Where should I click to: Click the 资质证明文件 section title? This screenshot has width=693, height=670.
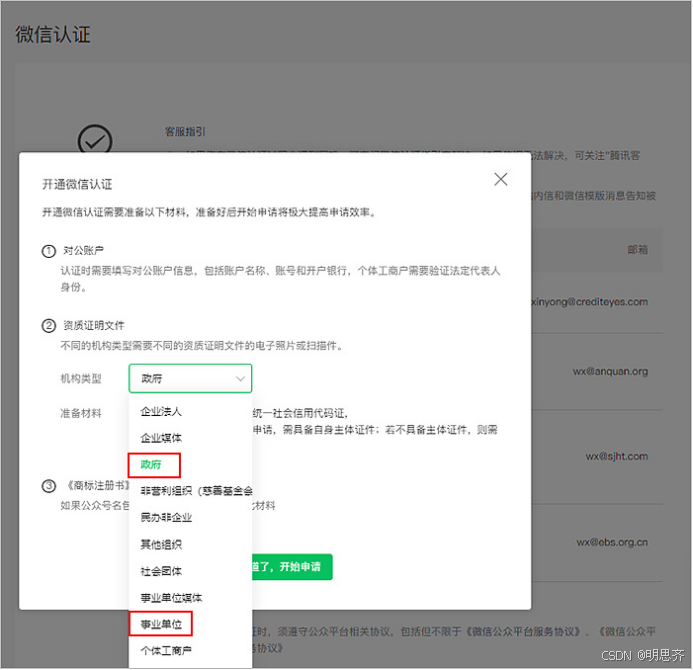pos(94,326)
